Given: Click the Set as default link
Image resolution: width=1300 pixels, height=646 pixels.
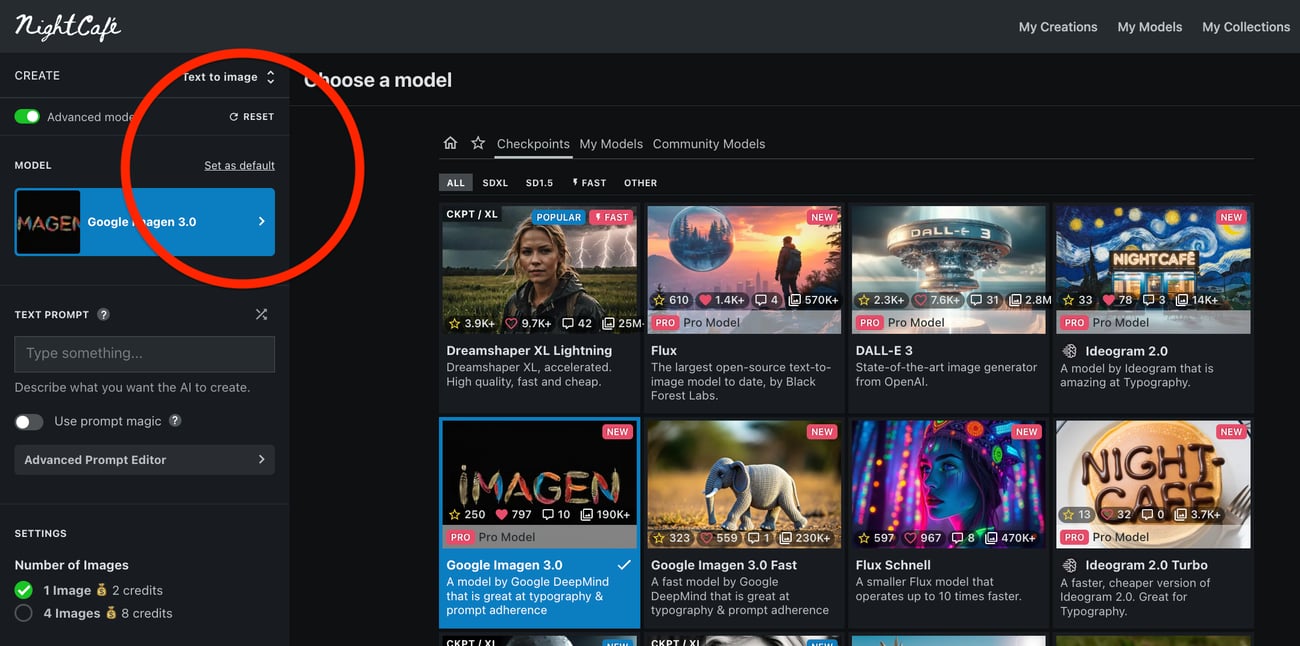Looking at the screenshot, I should point(239,165).
